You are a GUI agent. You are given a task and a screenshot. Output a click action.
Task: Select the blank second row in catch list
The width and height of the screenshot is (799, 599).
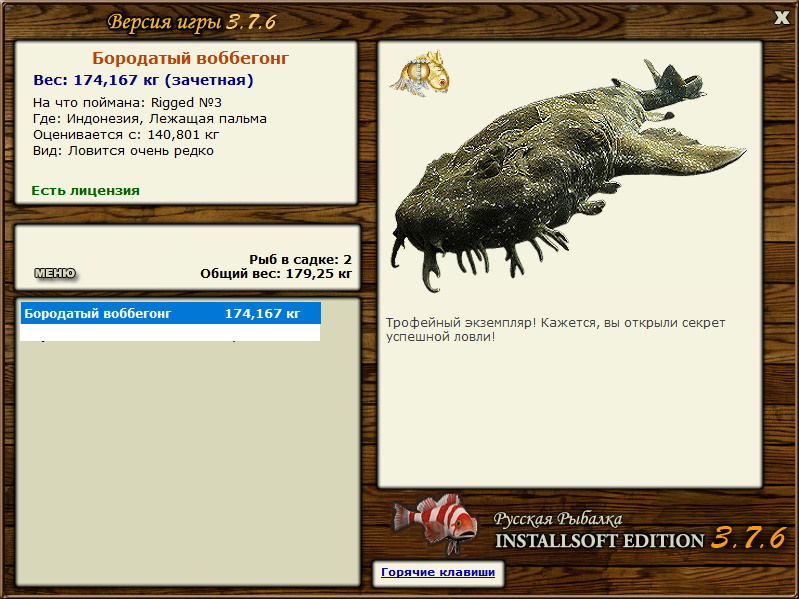(171, 333)
